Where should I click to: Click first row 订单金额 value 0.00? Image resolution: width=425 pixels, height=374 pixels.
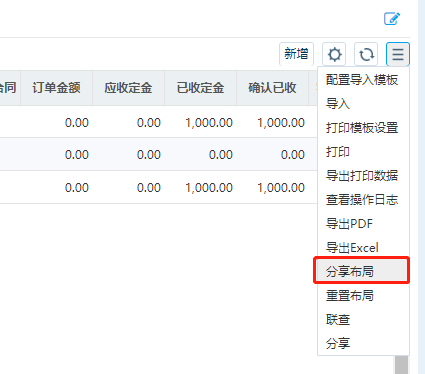coord(77,123)
